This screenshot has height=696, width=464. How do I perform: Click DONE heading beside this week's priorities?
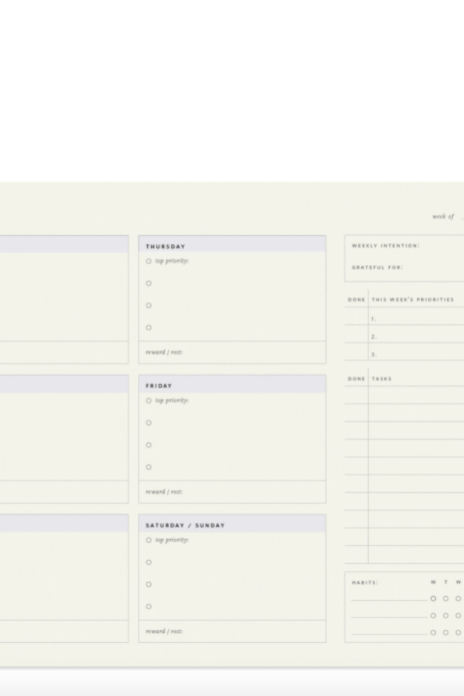pos(356,300)
